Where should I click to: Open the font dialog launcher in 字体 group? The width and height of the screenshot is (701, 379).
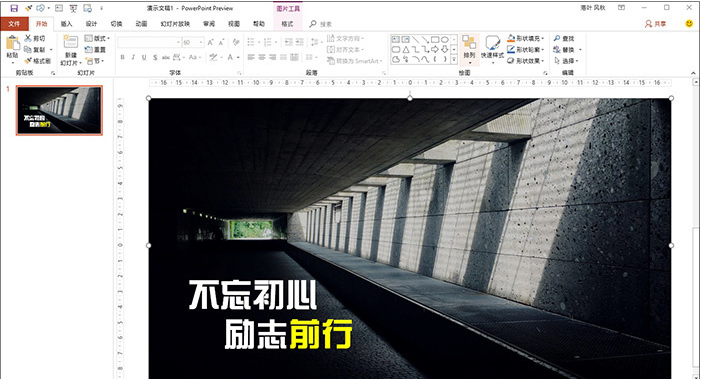[x=239, y=73]
